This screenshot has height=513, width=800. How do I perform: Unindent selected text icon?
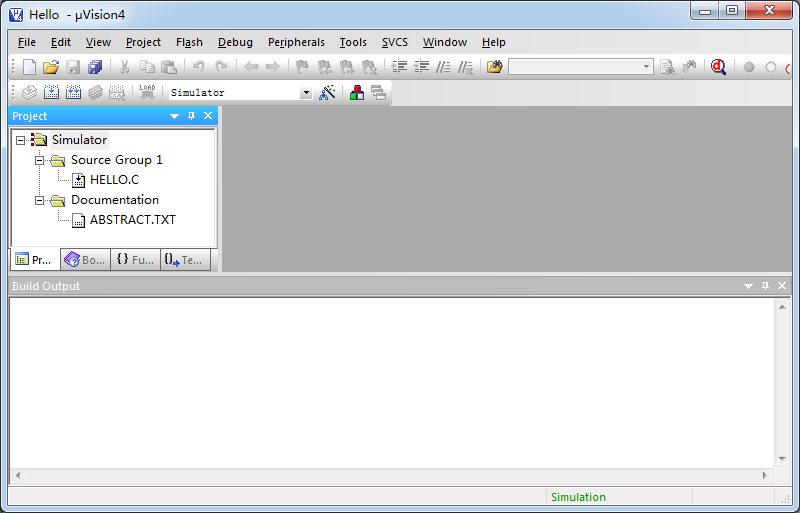click(x=421, y=67)
